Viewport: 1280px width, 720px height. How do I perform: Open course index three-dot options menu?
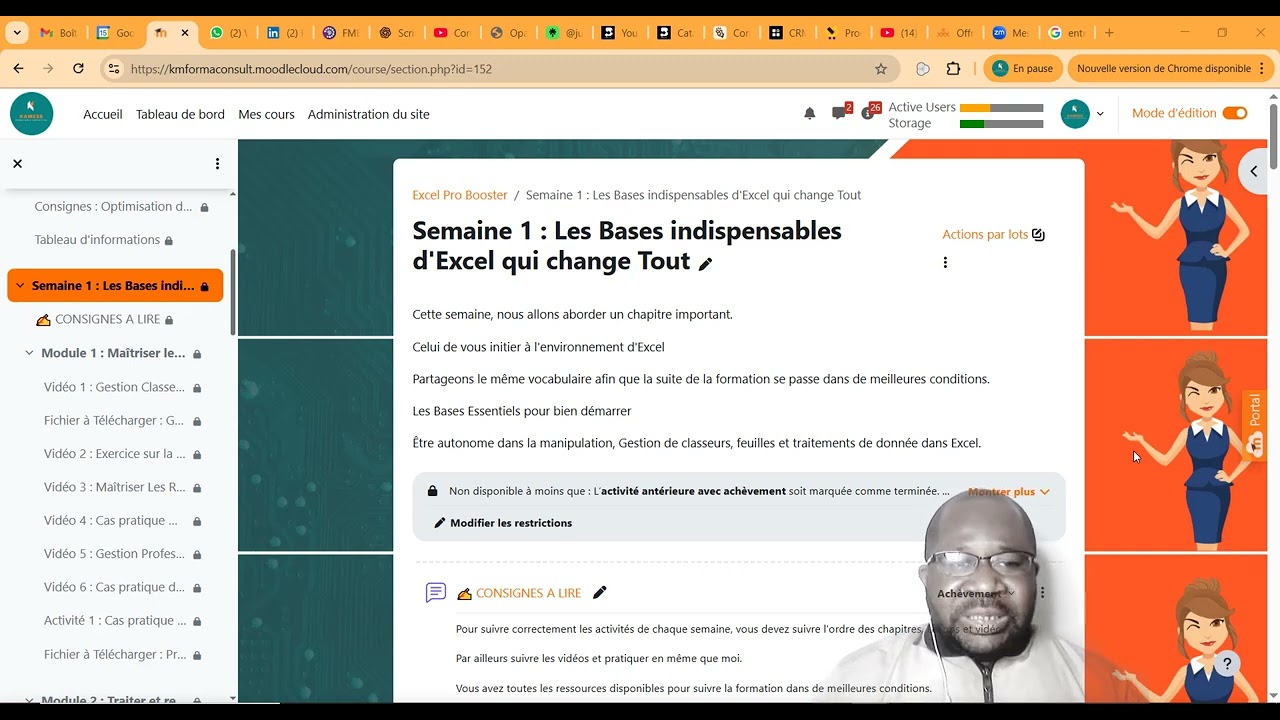tap(217, 163)
